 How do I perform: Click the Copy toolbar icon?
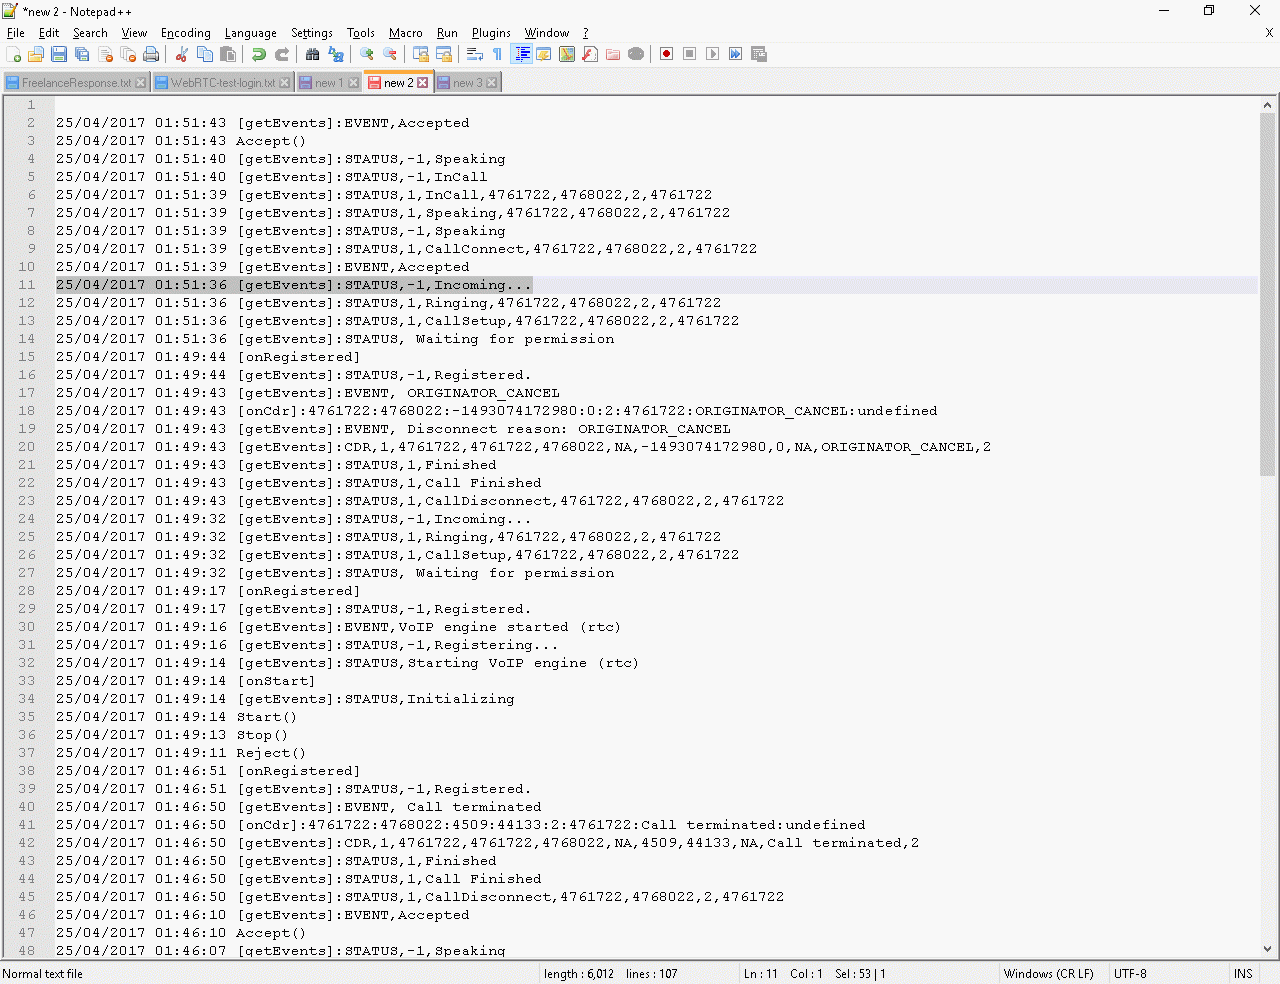coord(205,54)
